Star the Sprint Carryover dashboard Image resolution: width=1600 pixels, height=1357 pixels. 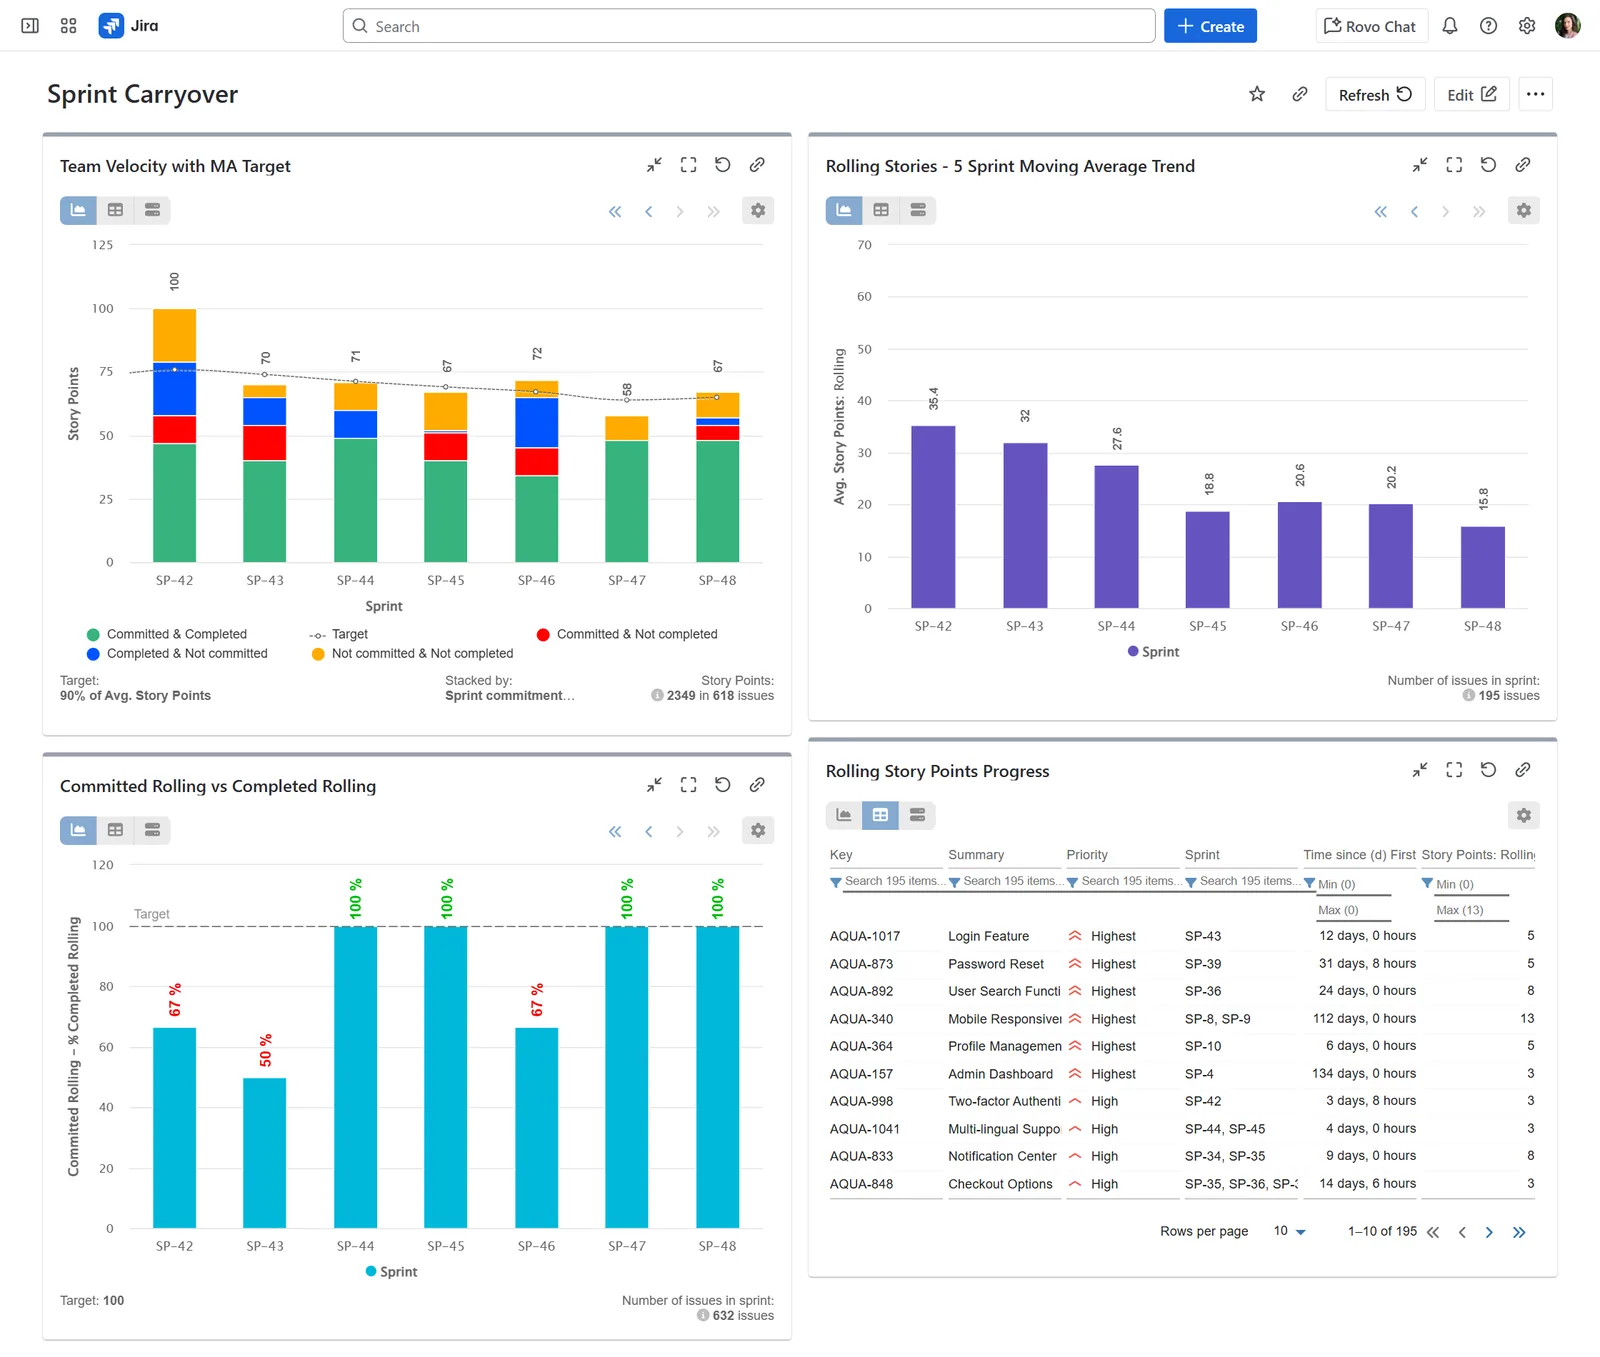coord(1257,94)
